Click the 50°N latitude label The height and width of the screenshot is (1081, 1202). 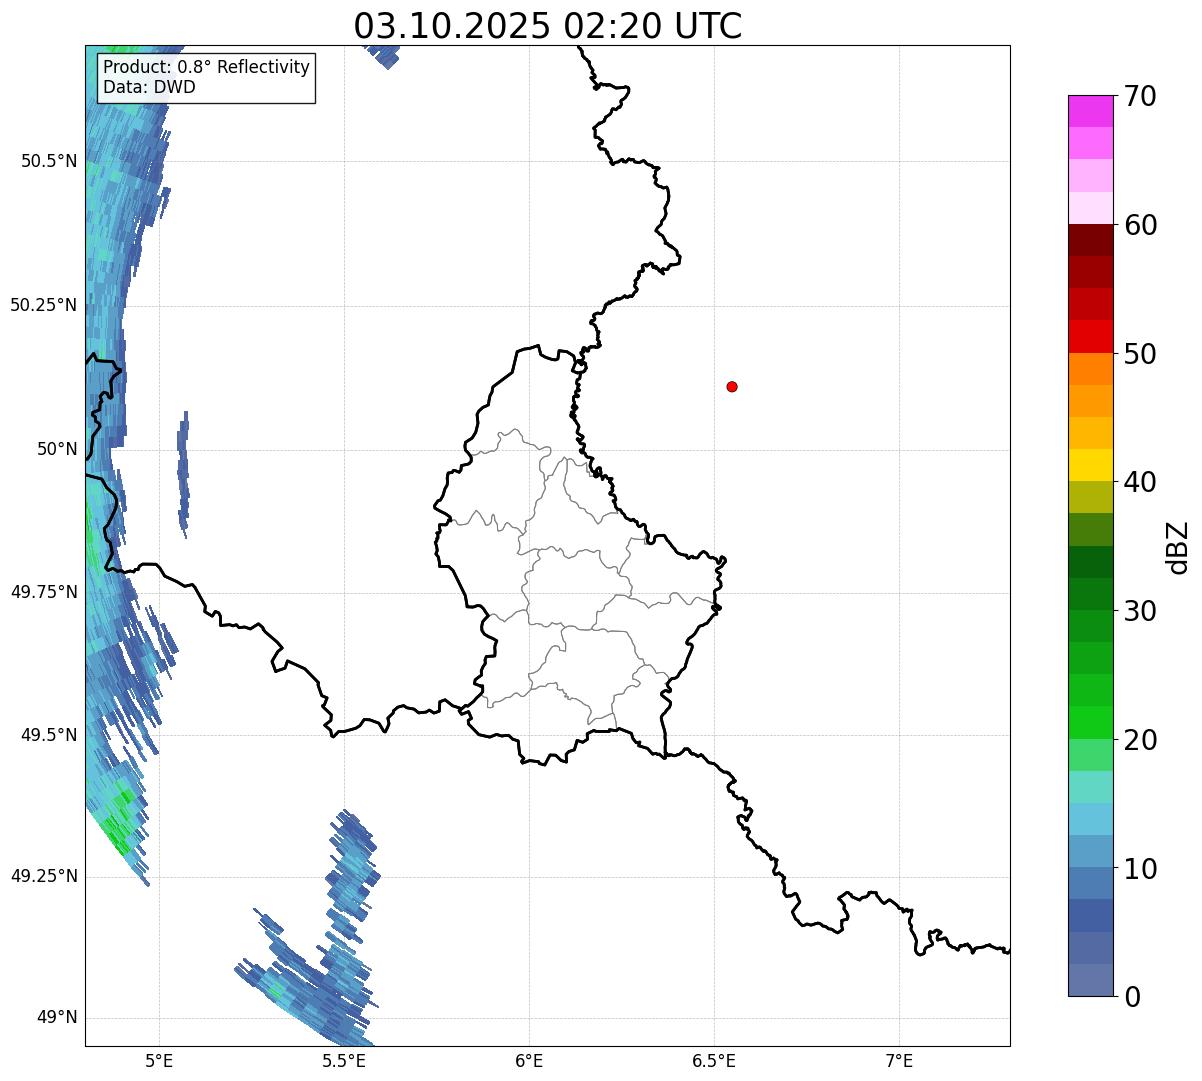57,449
